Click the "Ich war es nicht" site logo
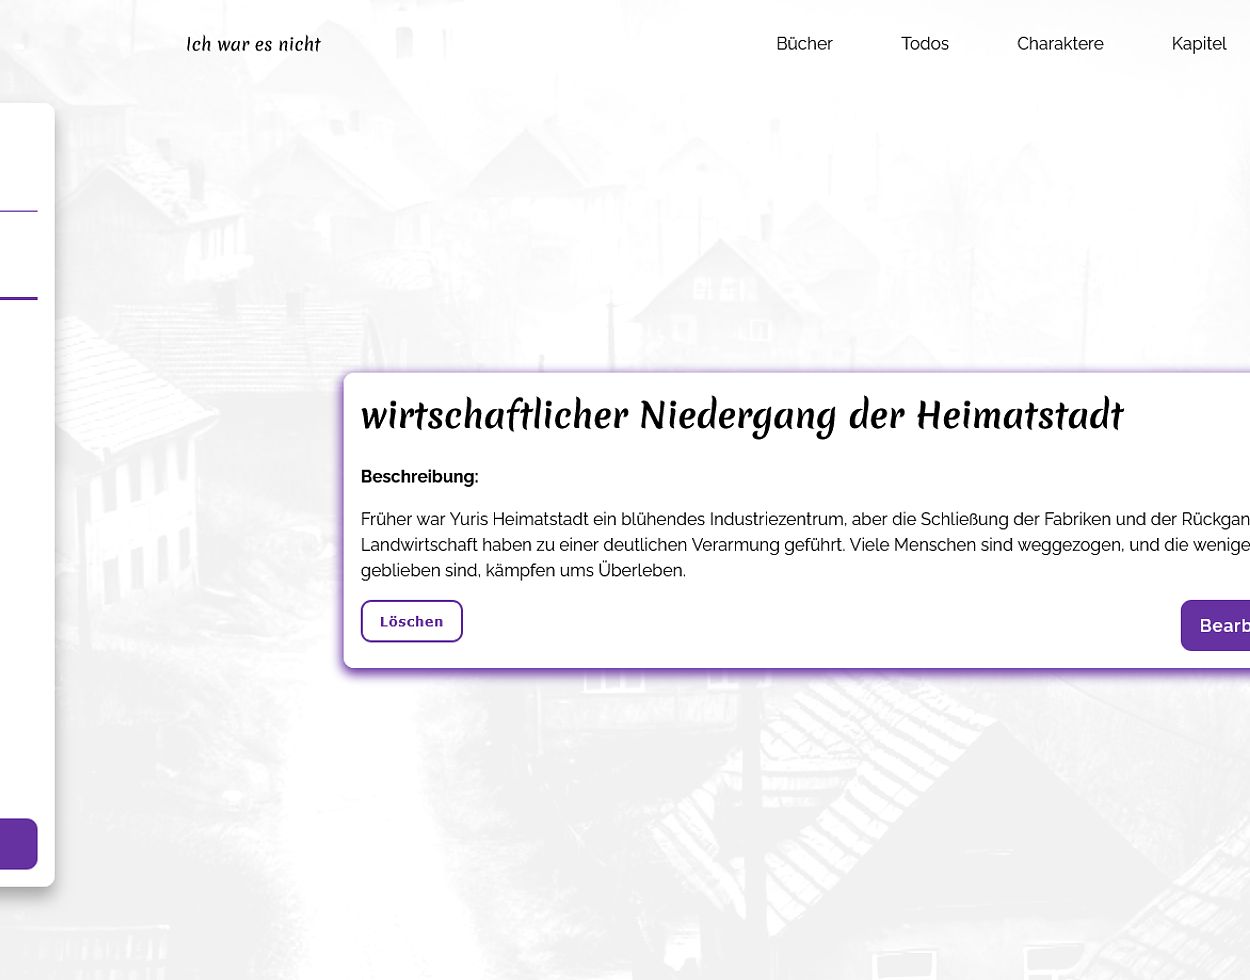This screenshot has width=1250, height=980. tap(253, 44)
